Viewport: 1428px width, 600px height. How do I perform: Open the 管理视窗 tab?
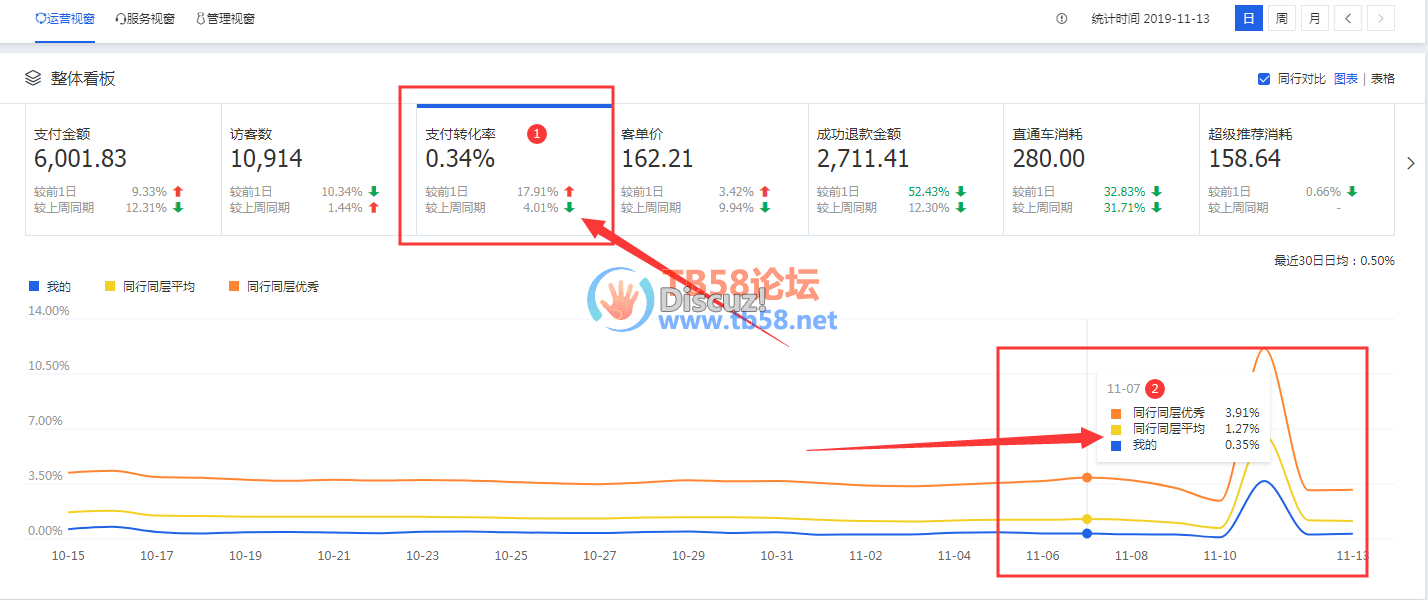(x=225, y=18)
